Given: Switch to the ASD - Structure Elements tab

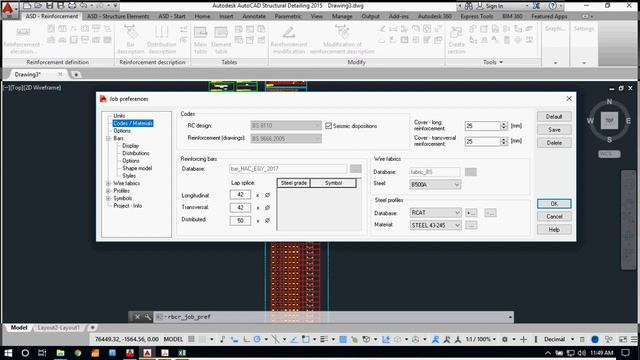Looking at the screenshot, I should click(x=118, y=16).
